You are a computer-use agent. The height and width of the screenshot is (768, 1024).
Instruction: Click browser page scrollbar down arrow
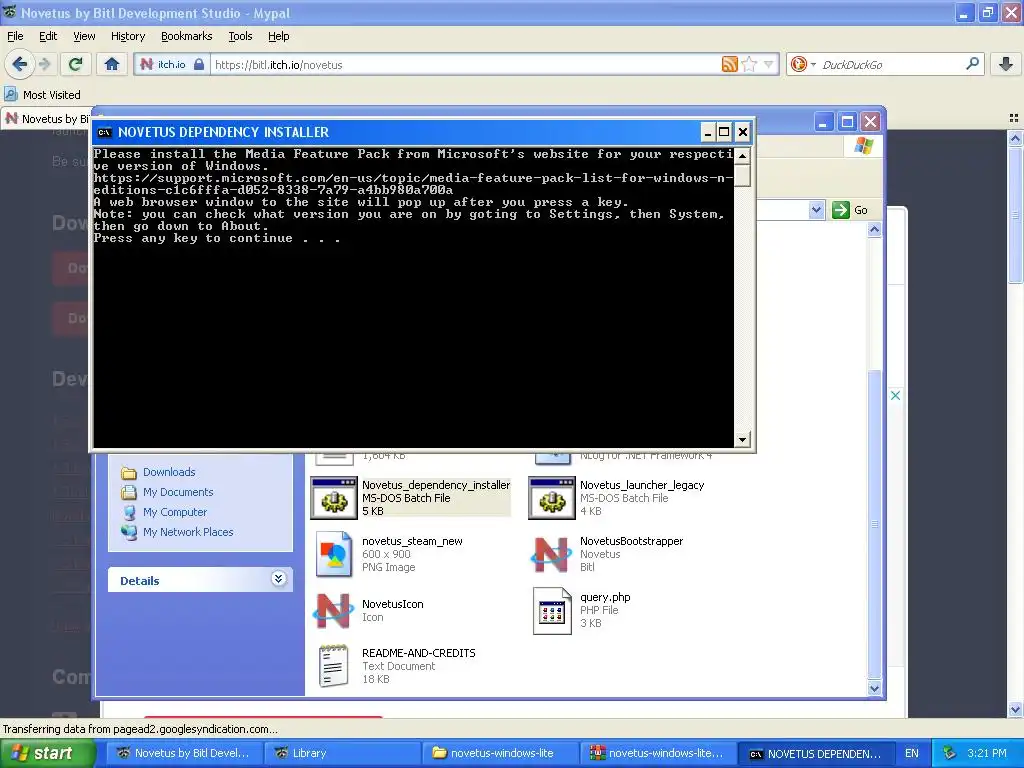pos(1015,709)
